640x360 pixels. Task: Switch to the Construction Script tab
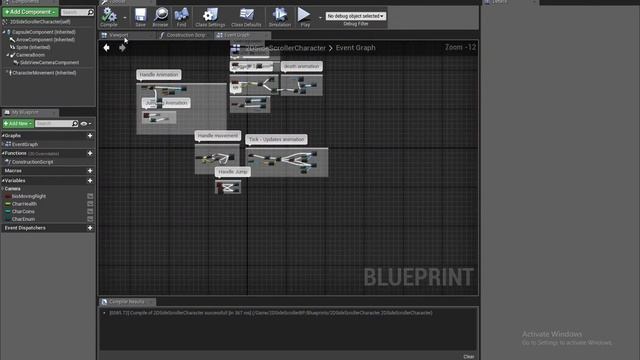[x=185, y=35]
